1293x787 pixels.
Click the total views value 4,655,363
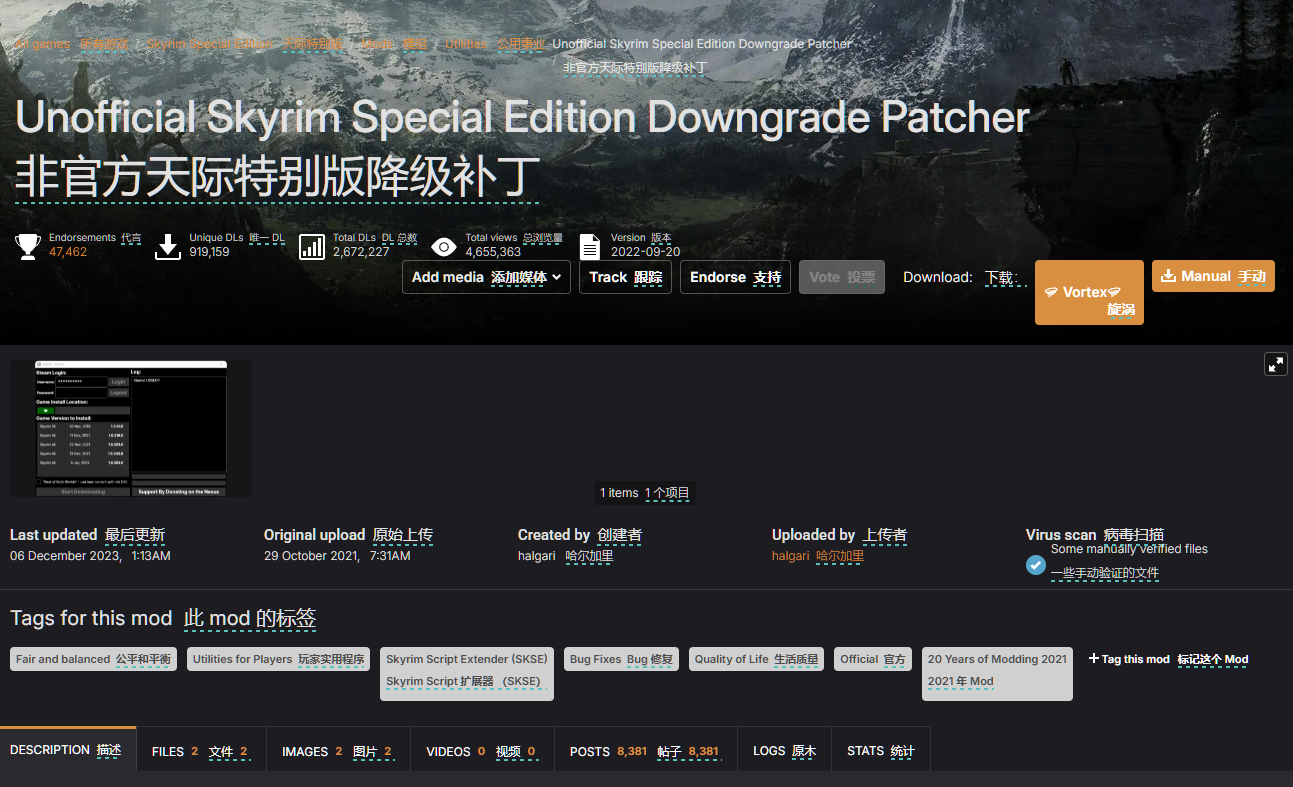[x=493, y=252]
